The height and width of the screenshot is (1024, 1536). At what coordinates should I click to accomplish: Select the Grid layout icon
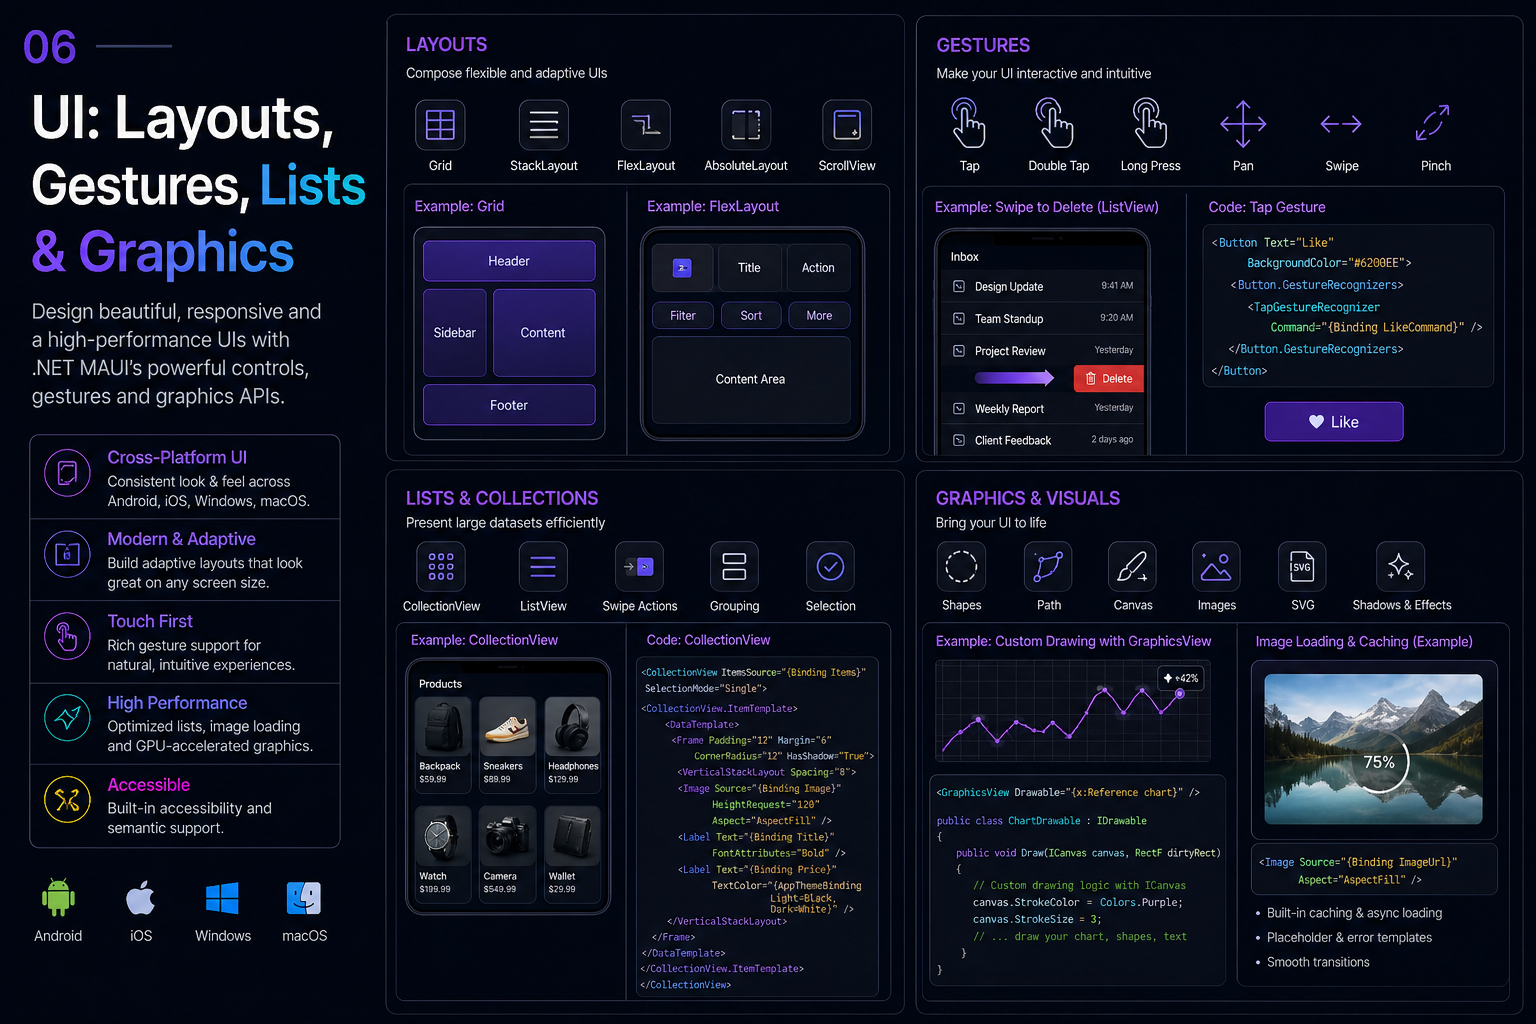pos(440,124)
